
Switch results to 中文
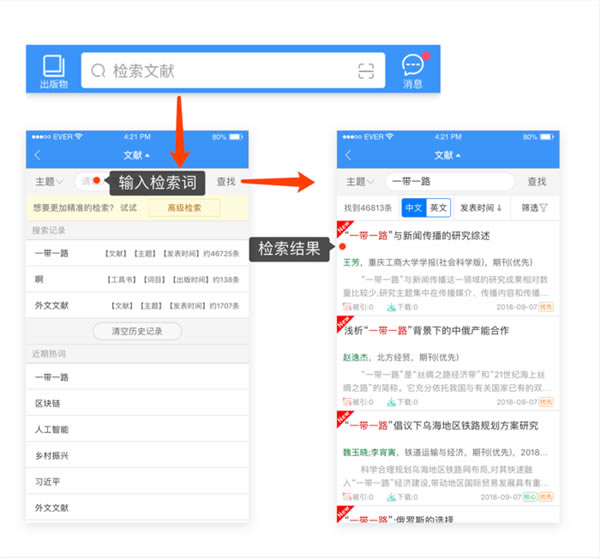pyautogui.click(x=414, y=208)
